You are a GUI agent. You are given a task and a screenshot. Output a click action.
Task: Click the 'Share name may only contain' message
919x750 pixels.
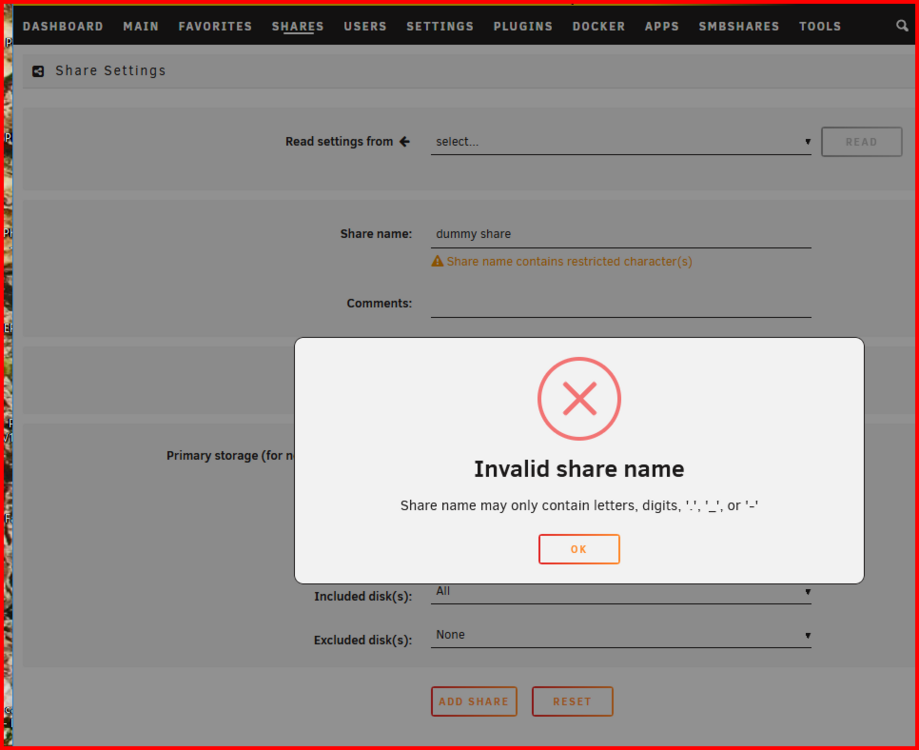579,505
